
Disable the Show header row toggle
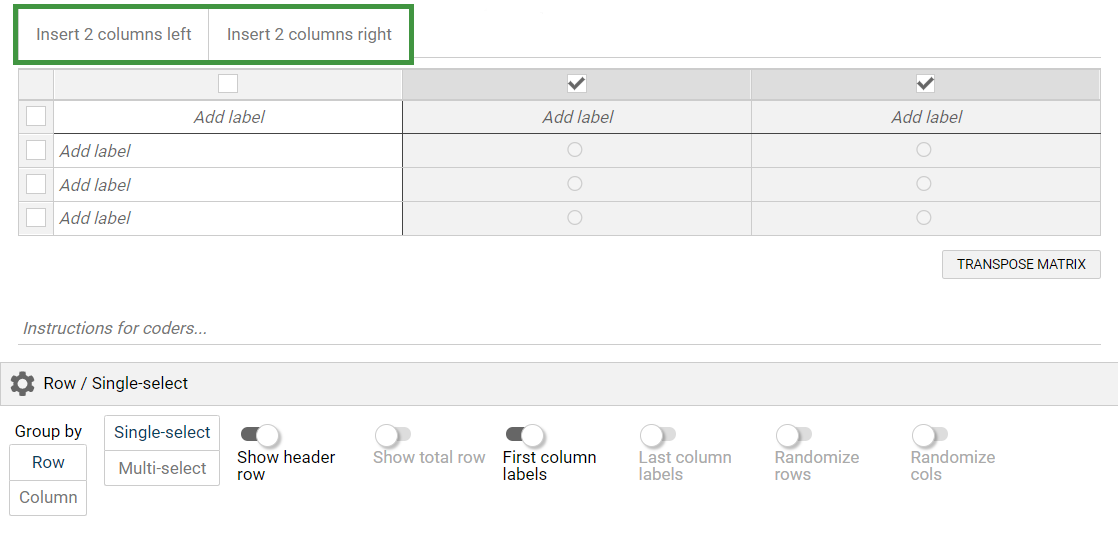point(260,435)
